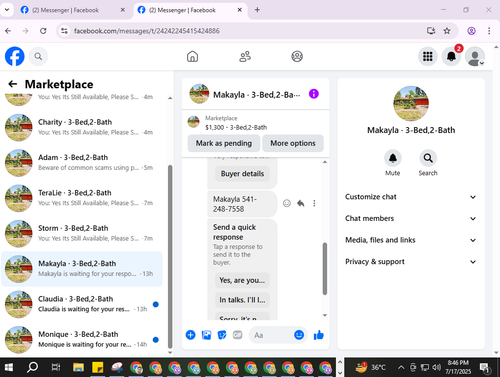Expand Media, files and links section
The width and height of the screenshot is (500, 377).
pos(411,240)
